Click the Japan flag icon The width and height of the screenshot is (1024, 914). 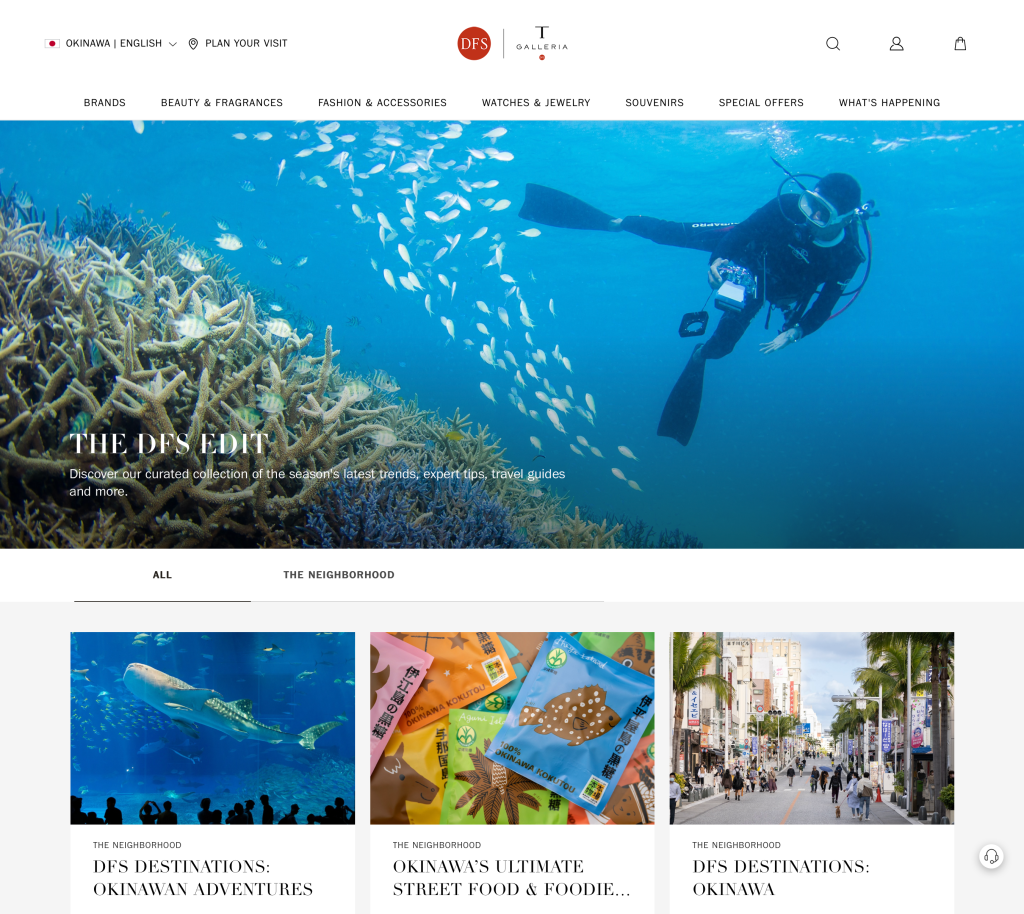pyautogui.click(x=52, y=44)
